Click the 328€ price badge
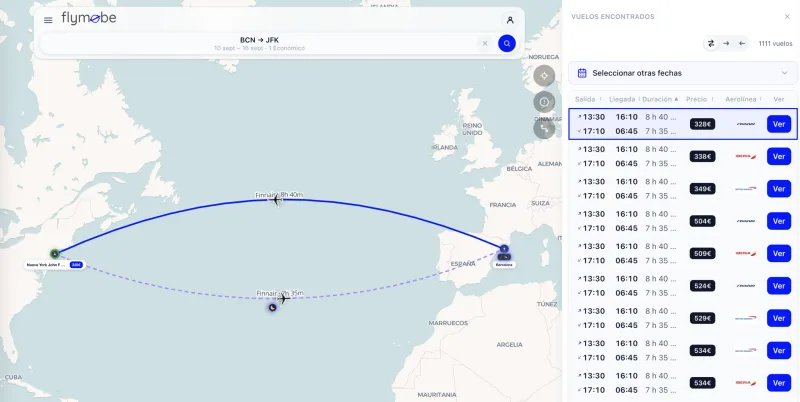800x402 pixels. click(x=703, y=124)
